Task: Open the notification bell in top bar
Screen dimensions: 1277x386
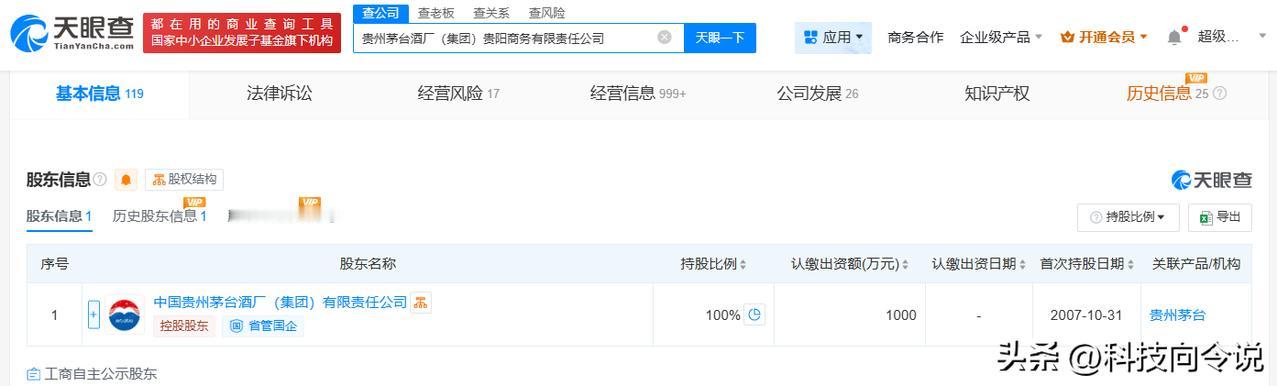Action: pos(1174,37)
